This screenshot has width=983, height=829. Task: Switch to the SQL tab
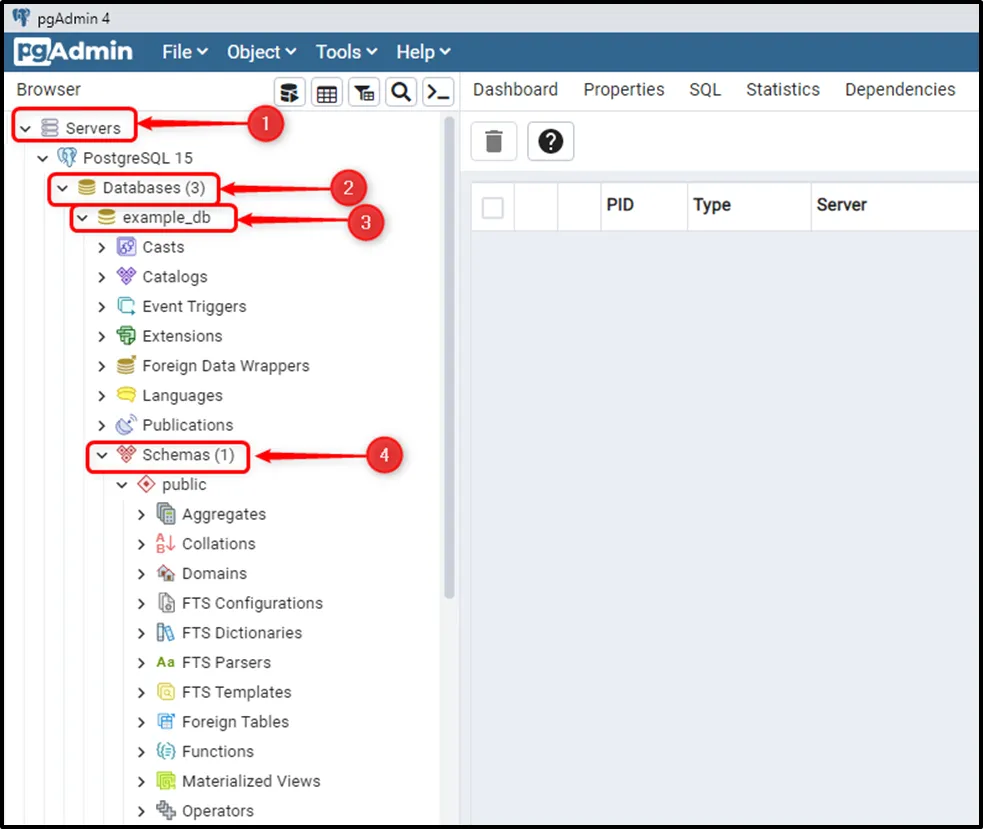coord(704,90)
